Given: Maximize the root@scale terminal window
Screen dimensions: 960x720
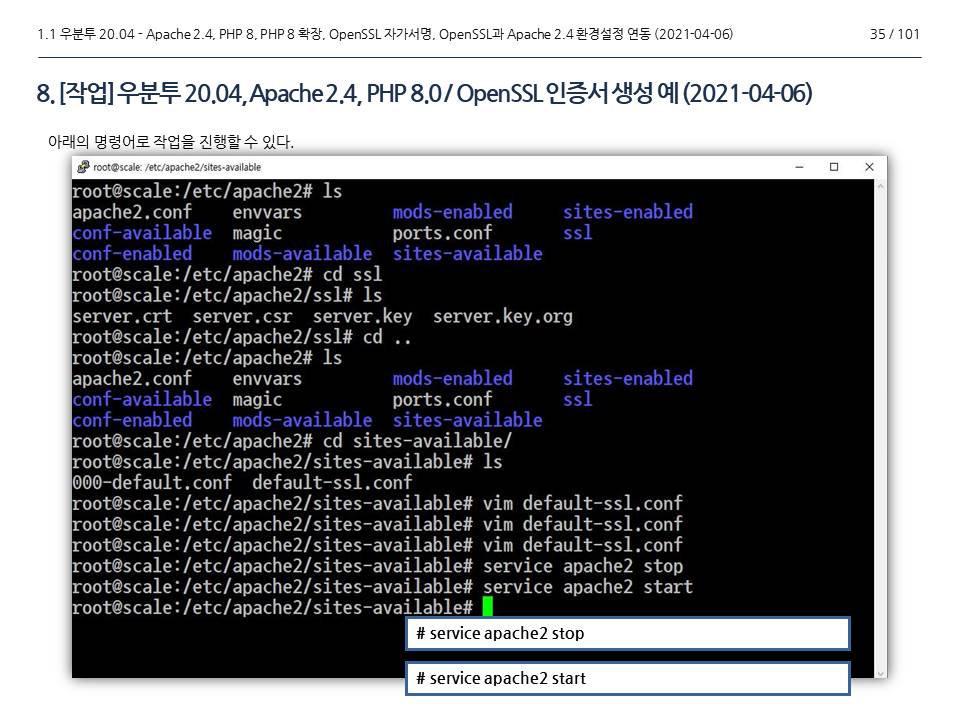Looking at the screenshot, I should [833, 167].
